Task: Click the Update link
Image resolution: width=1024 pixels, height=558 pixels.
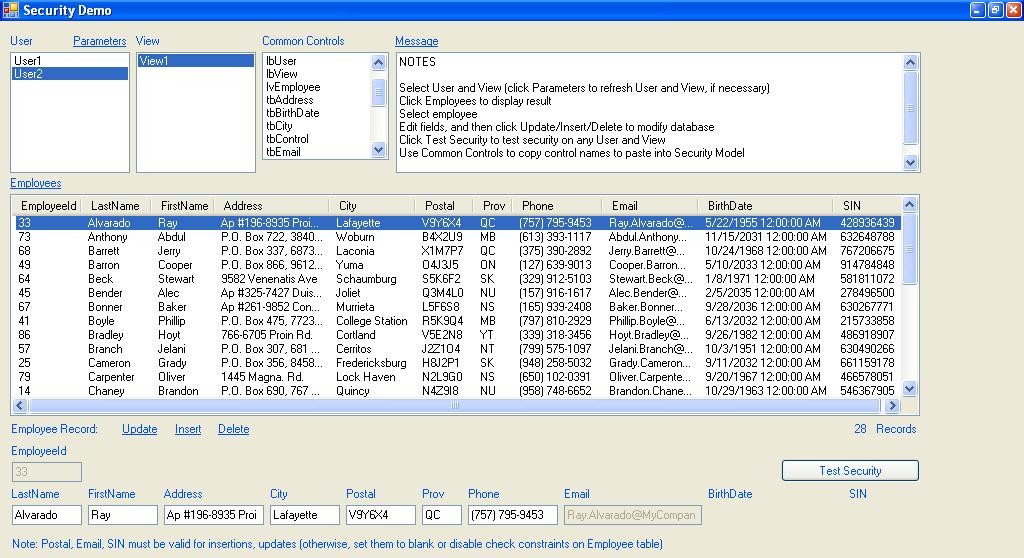Action: click(x=139, y=429)
